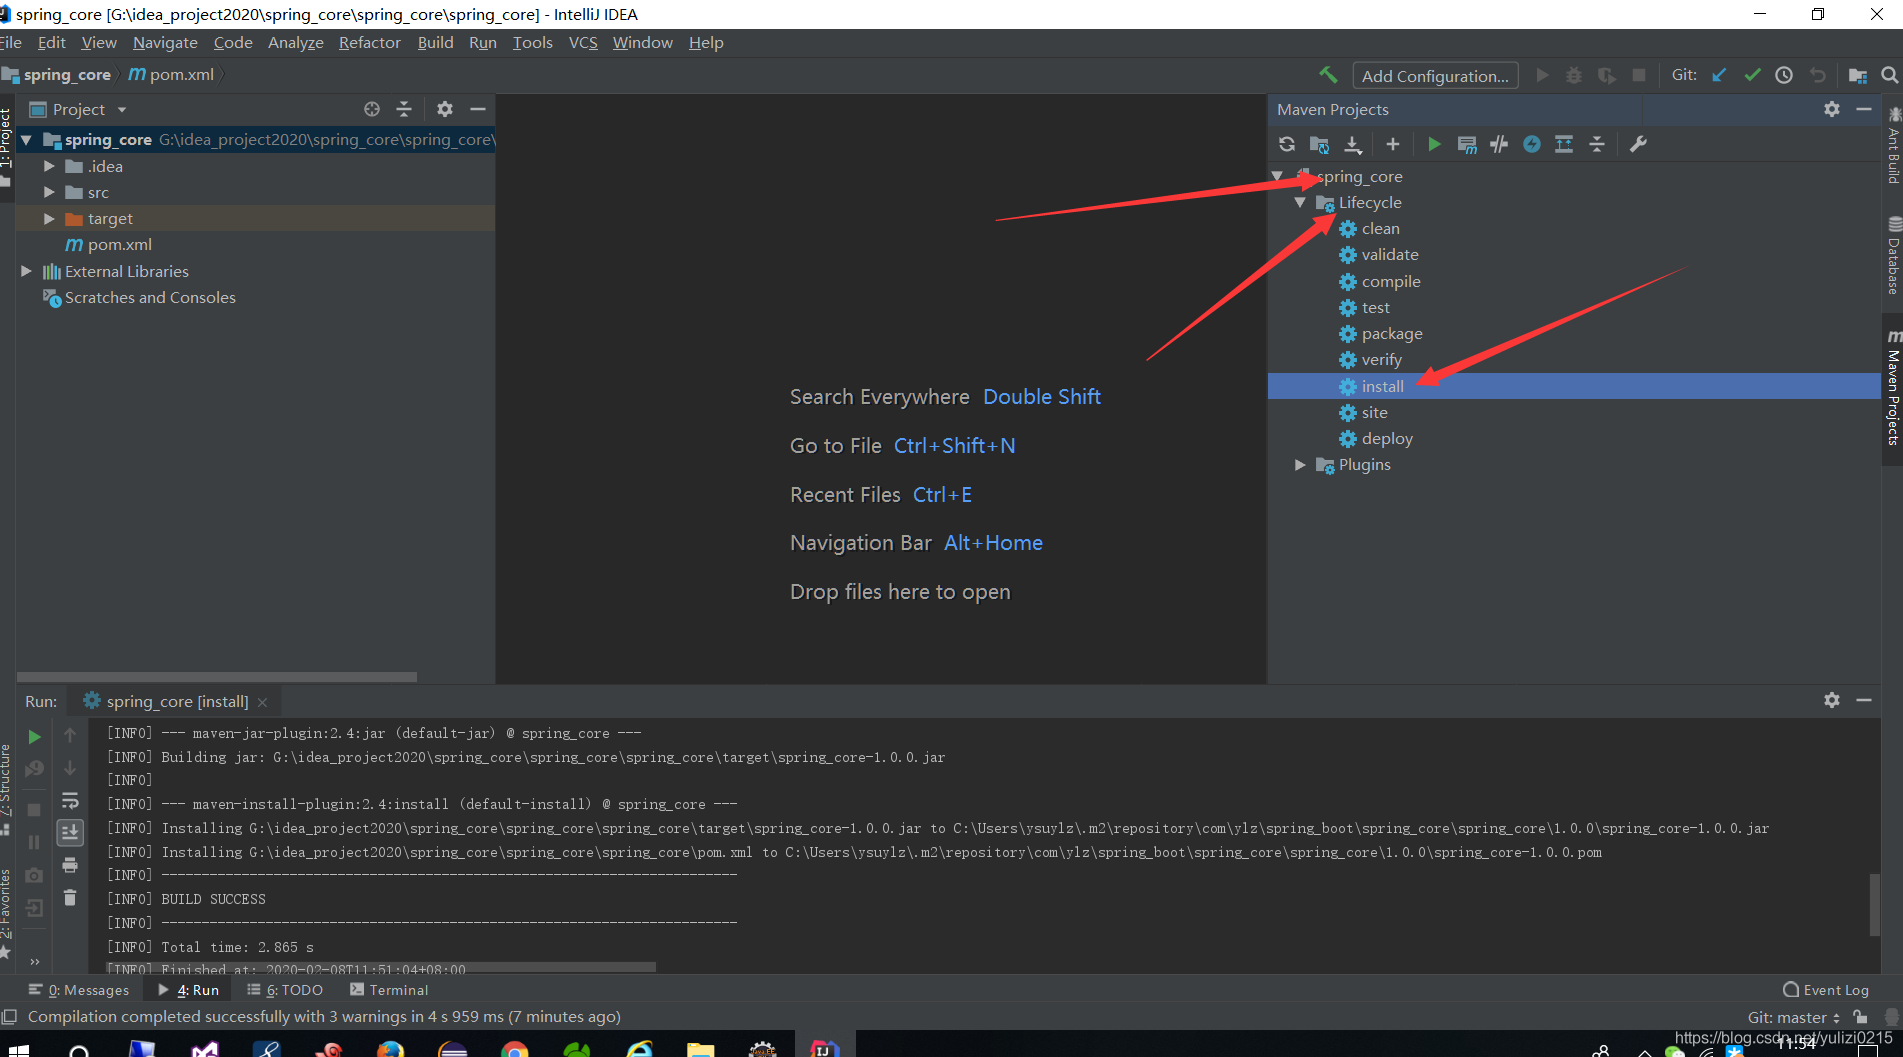The height and width of the screenshot is (1057, 1903).
Task: Click Add Configuration button
Action: [1434, 76]
